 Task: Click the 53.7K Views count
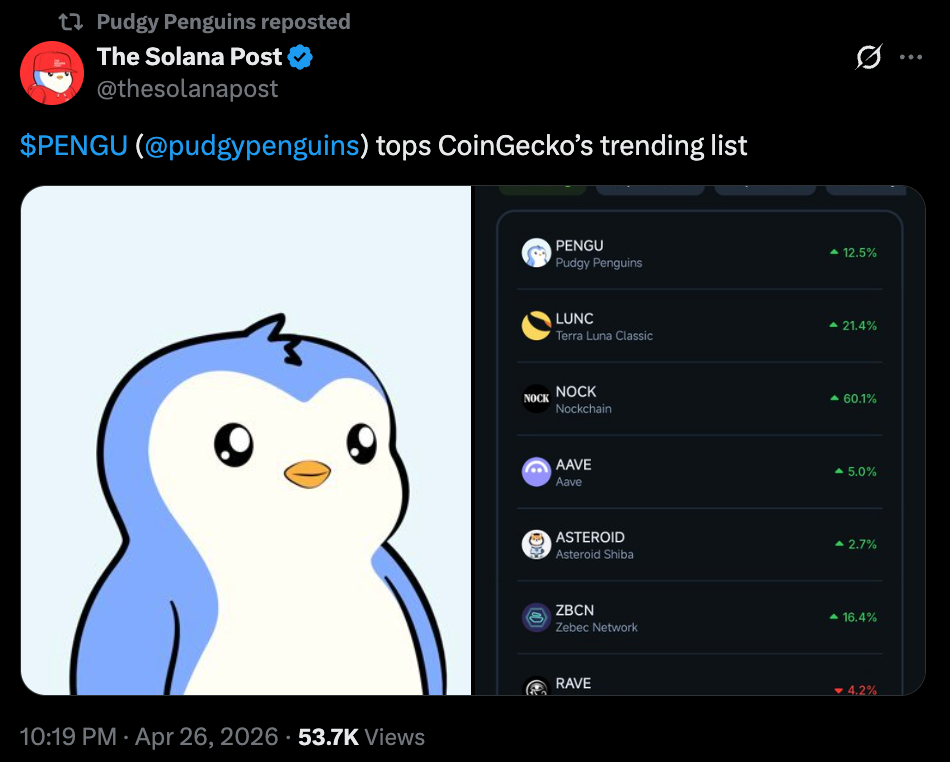click(x=361, y=737)
